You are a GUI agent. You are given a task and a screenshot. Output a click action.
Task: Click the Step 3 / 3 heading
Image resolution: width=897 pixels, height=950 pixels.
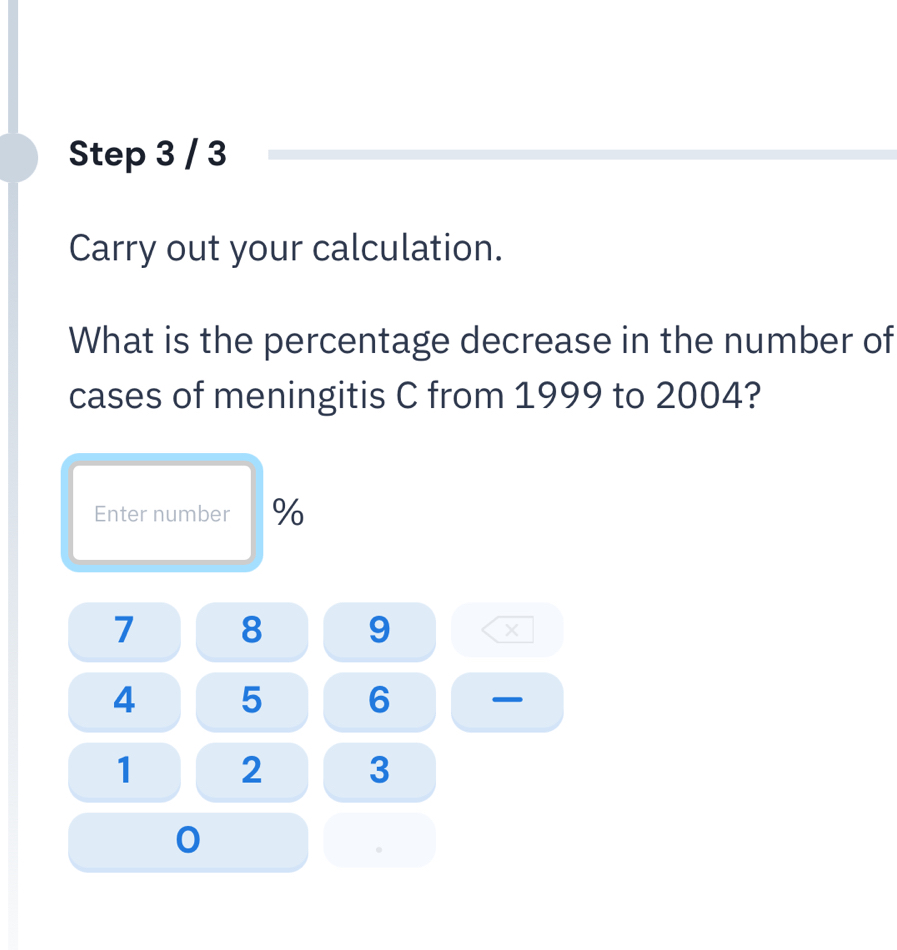coord(149,155)
